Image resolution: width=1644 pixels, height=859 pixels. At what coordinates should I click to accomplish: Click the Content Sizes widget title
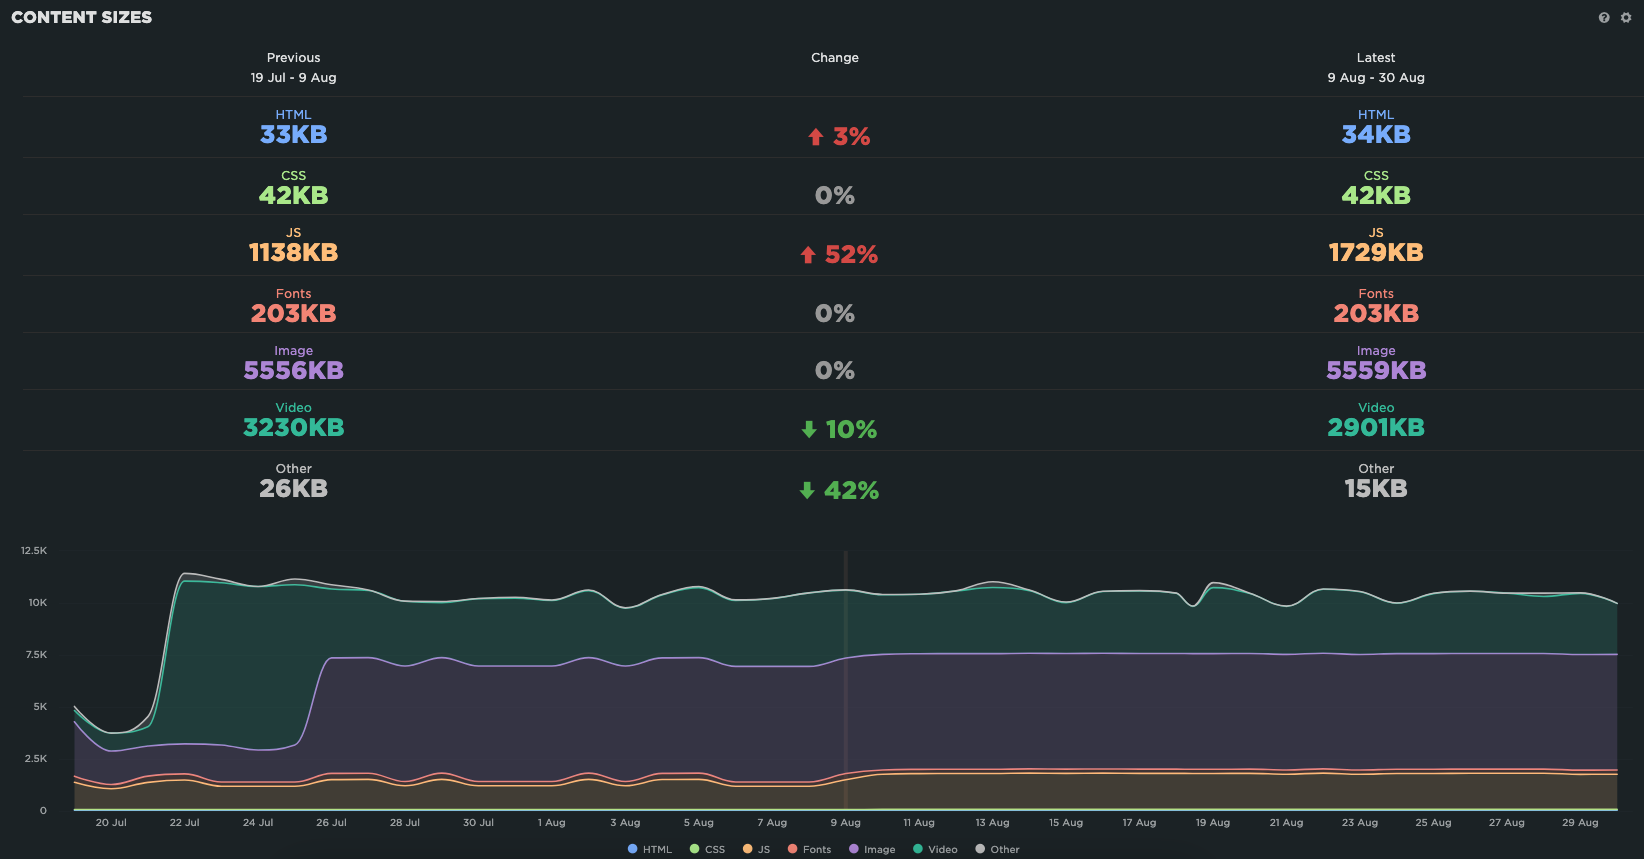[82, 17]
